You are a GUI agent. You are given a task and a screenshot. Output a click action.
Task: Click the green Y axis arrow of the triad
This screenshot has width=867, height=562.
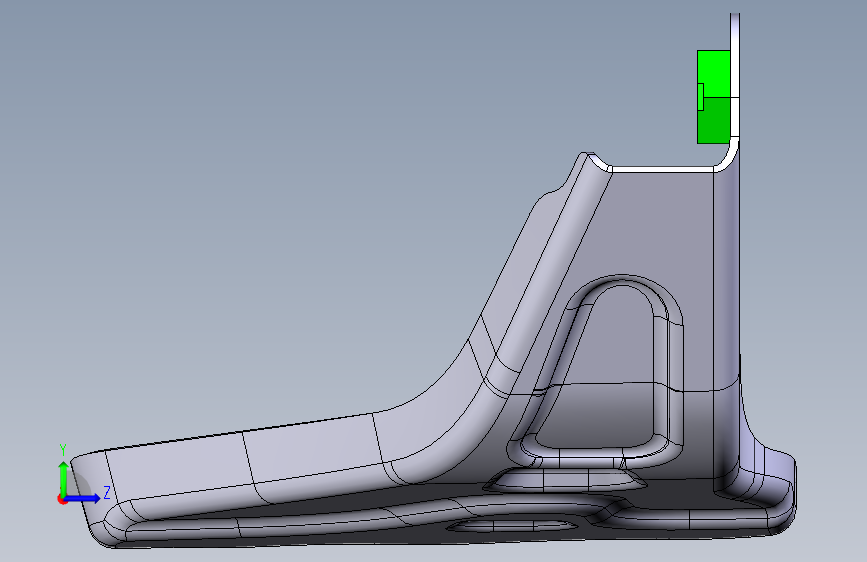coord(63,478)
